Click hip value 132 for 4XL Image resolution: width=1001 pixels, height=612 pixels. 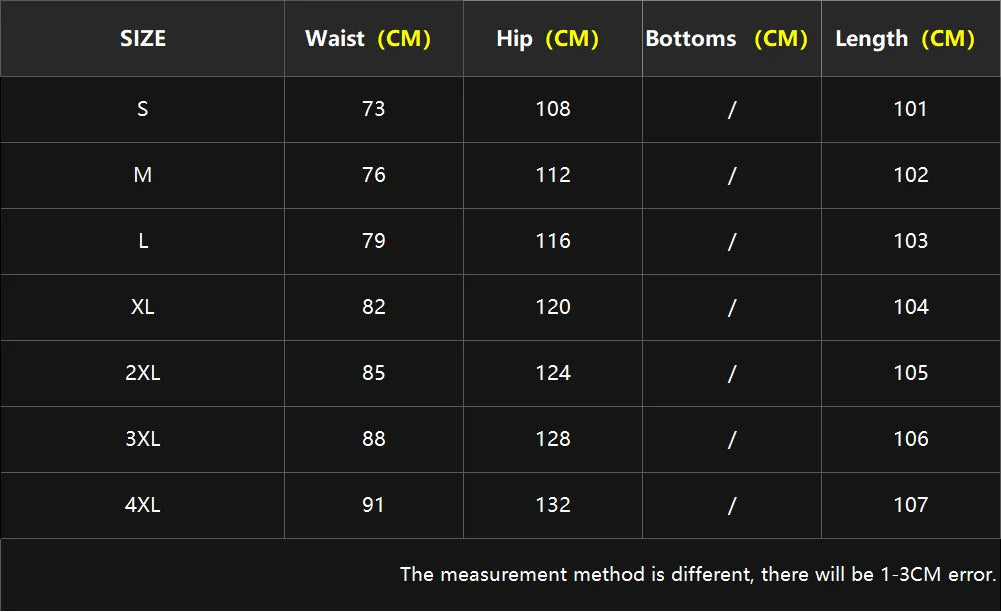tap(553, 505)
